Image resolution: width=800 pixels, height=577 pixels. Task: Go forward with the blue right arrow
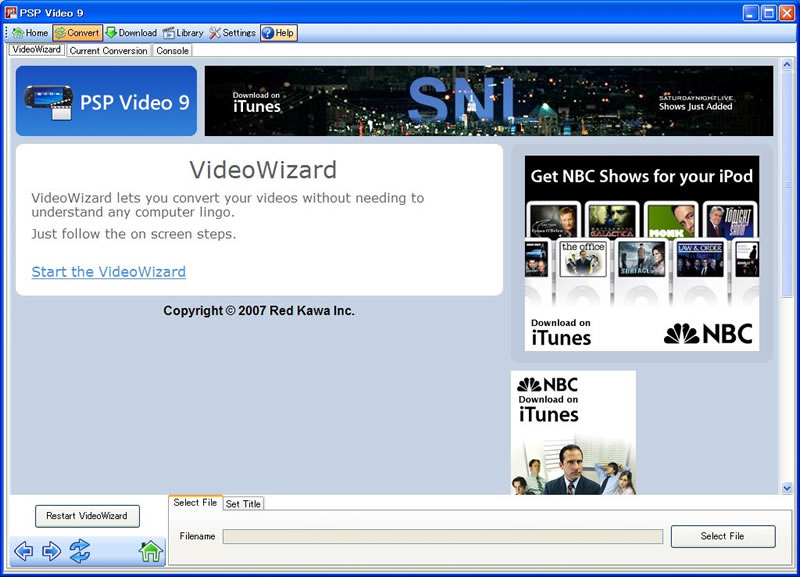52,551
